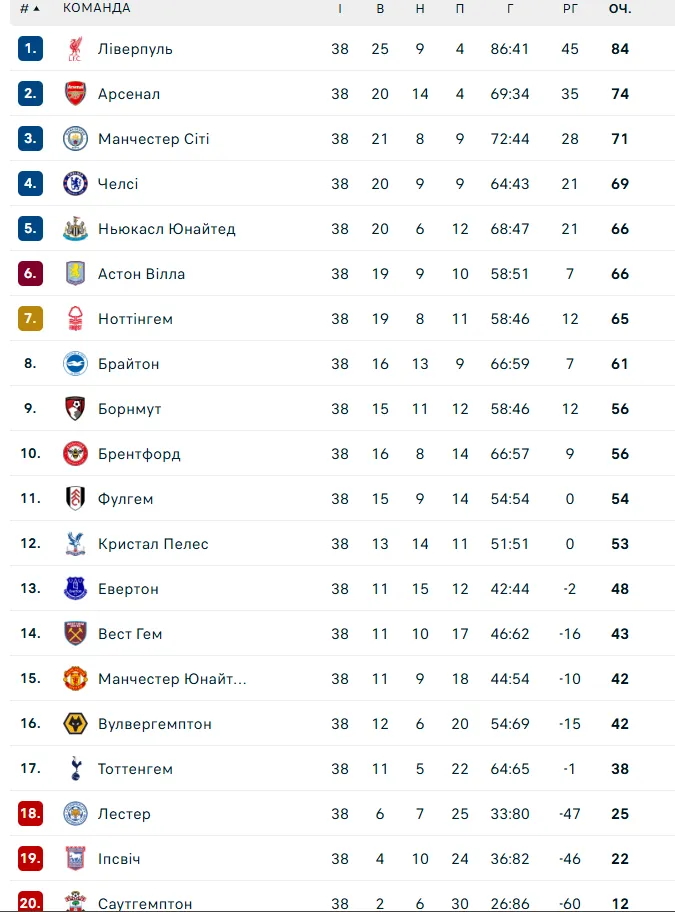
Task: Open the Кристал Пелес team link
Action: 153,544
